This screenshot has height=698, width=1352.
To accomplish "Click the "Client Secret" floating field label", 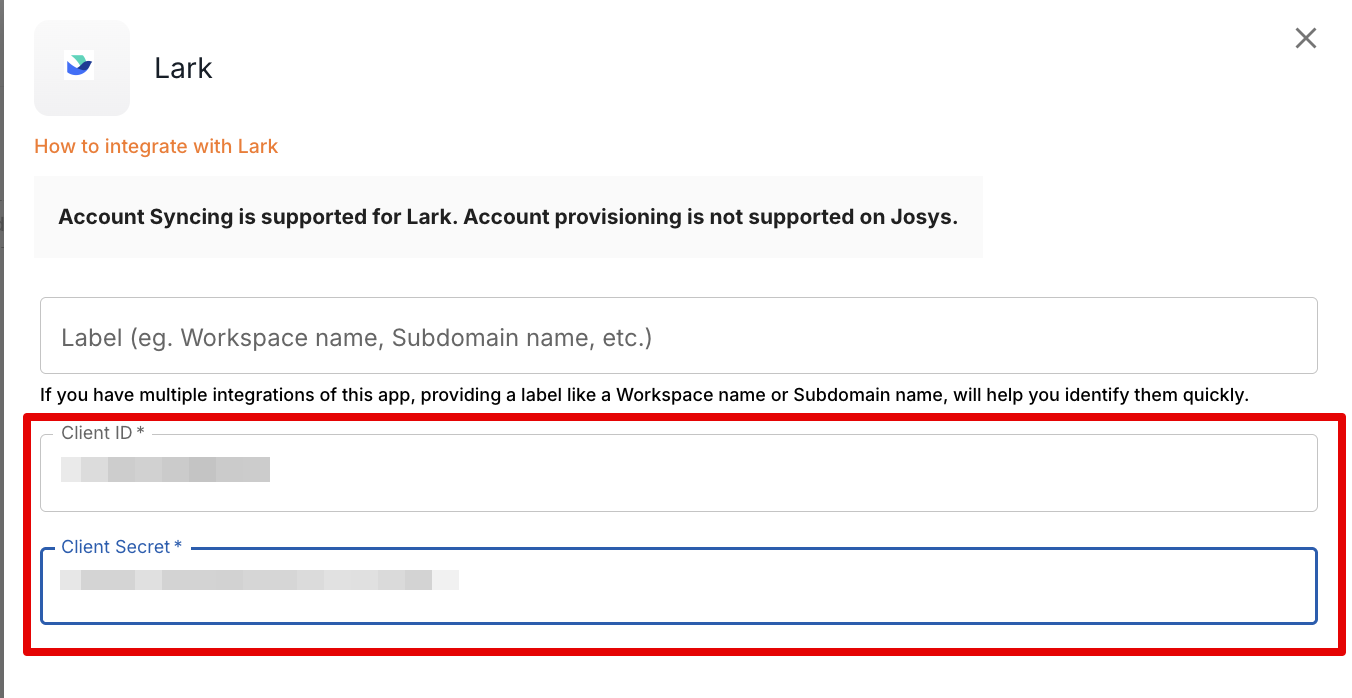I will pos(115,547).
